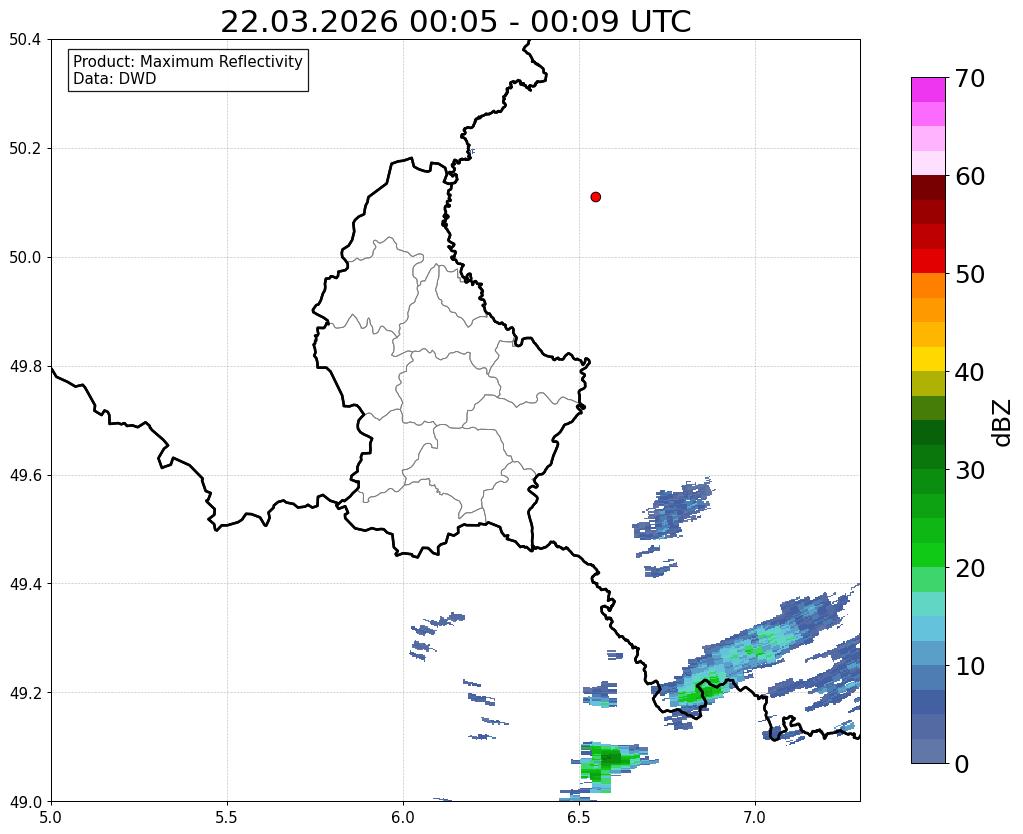The width and height of the screenshot is (1023, 834).
Task: Click longitude axis label 6.0
Action: pos(403,818)
